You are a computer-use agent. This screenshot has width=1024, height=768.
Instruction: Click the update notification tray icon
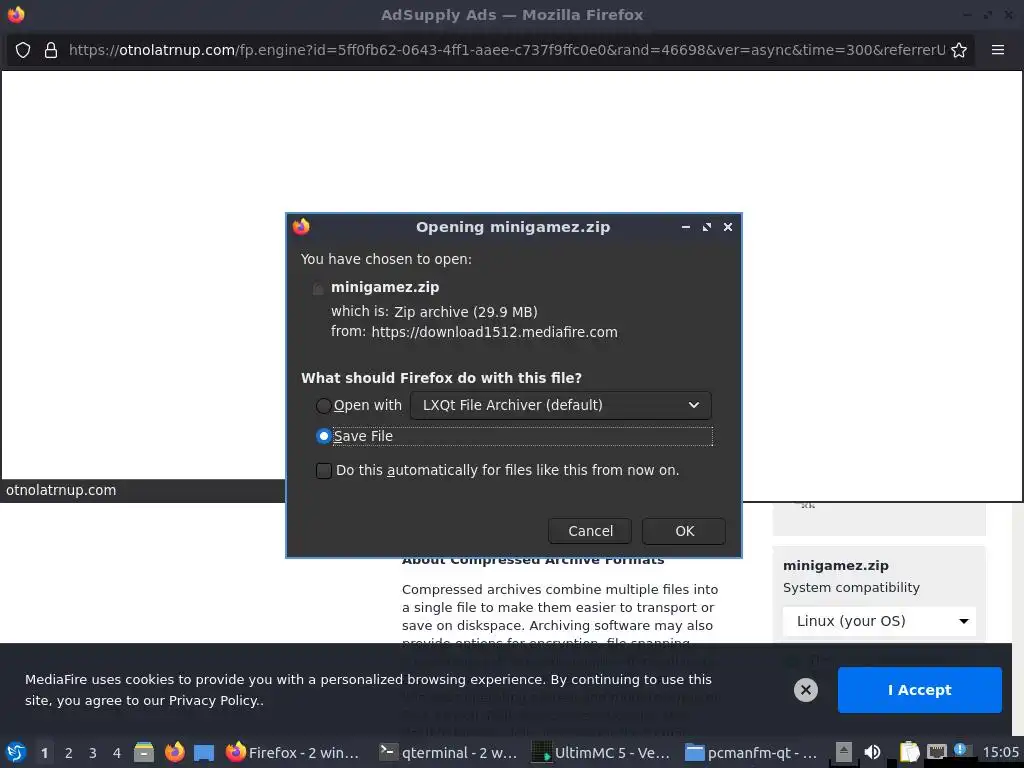tap(961, 750)
